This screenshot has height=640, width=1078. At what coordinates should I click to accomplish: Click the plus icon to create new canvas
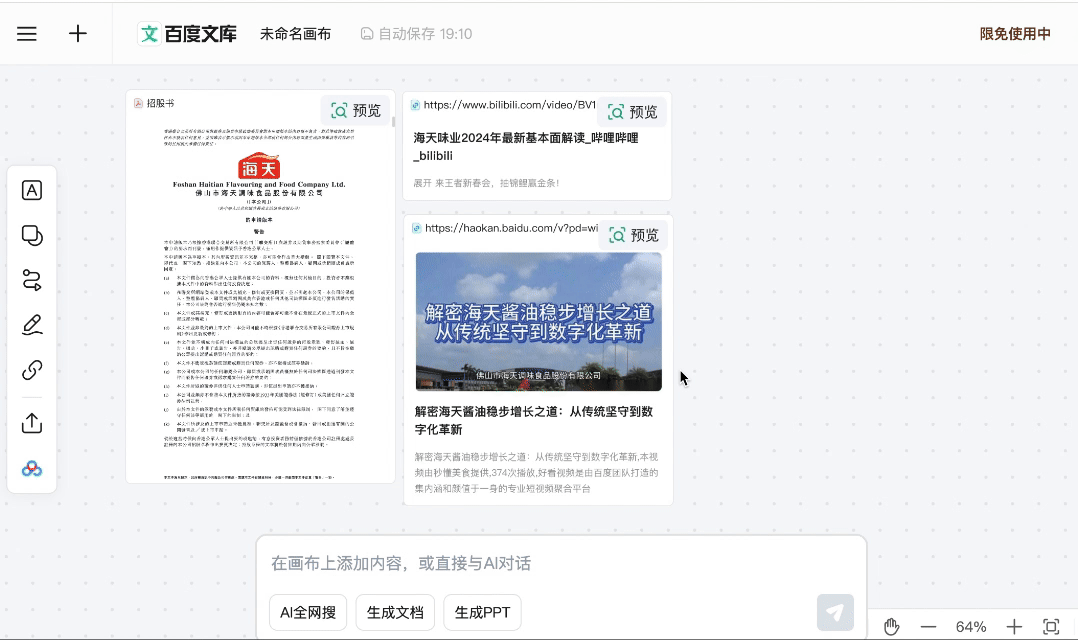point(78,34)
